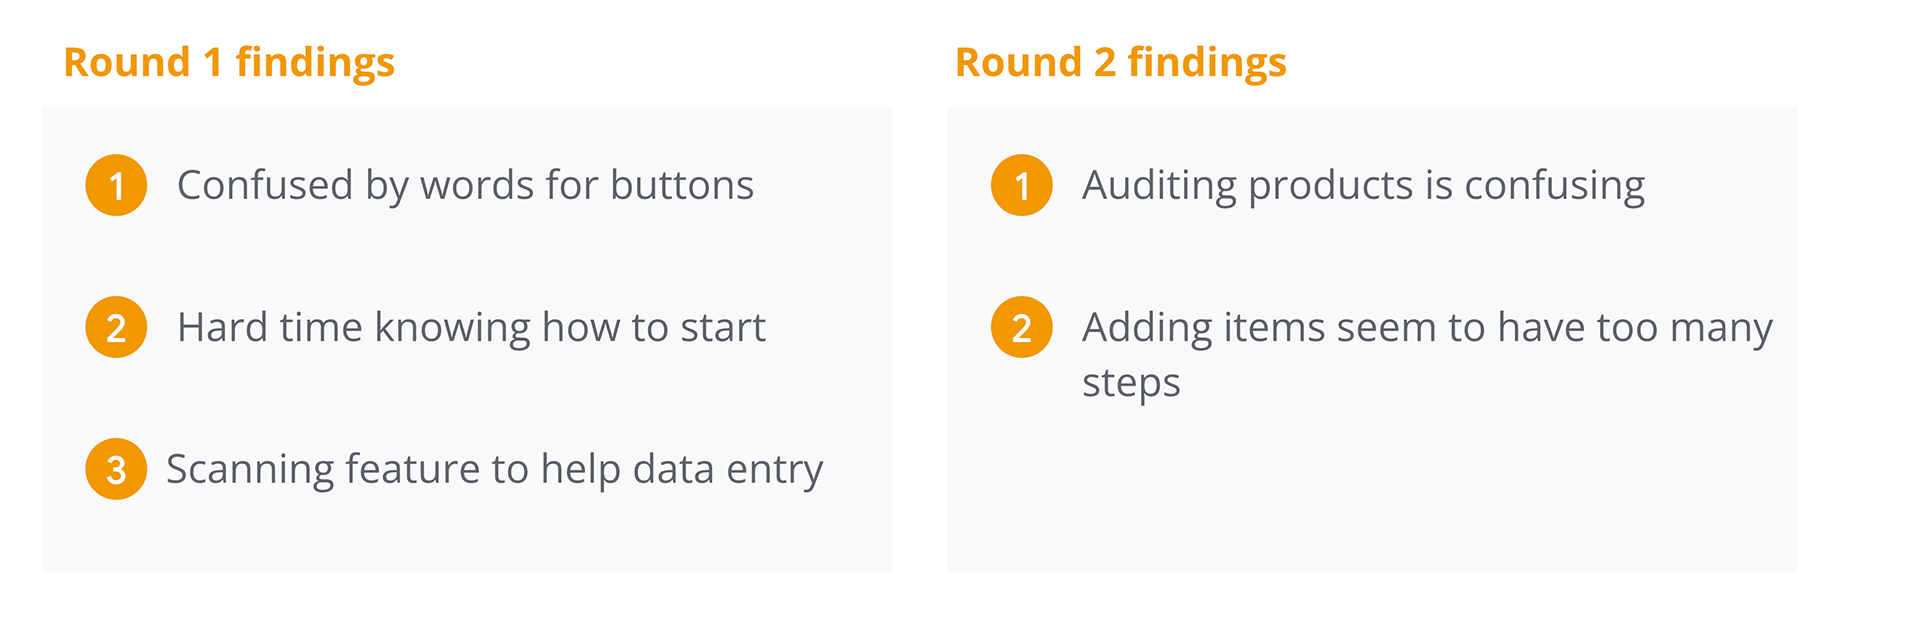Image resolution: width=1920 pixels, height=622 pixels.
Task: Click 'Confused by words for buttons' text
Action: 466,186
